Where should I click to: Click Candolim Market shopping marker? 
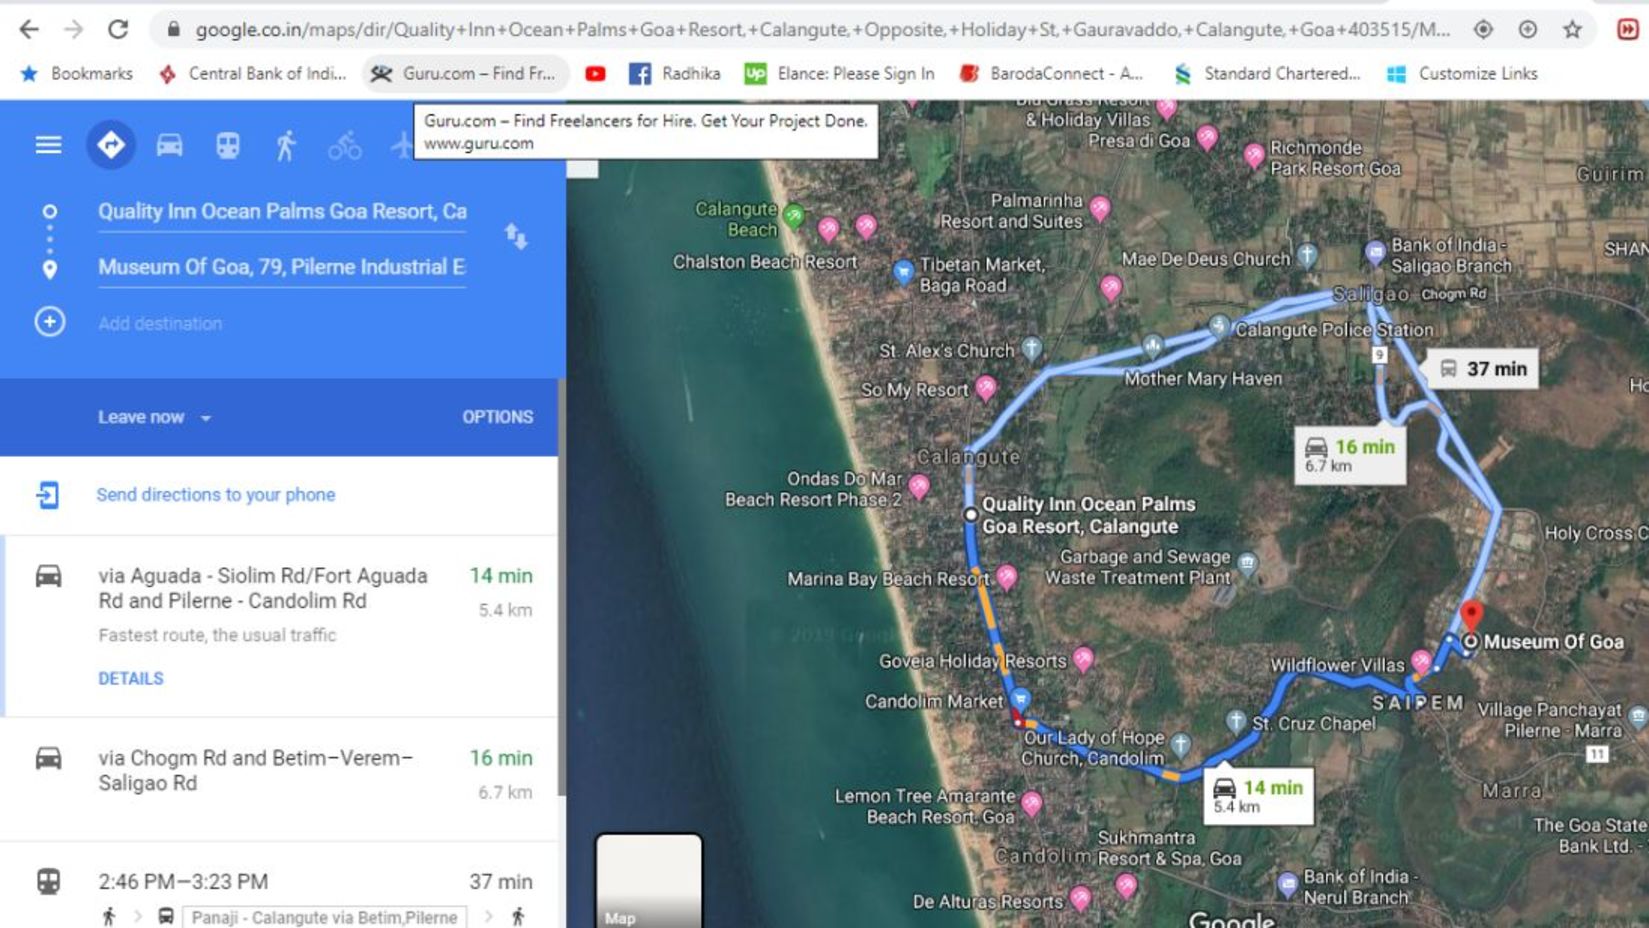coord(1020,698)
